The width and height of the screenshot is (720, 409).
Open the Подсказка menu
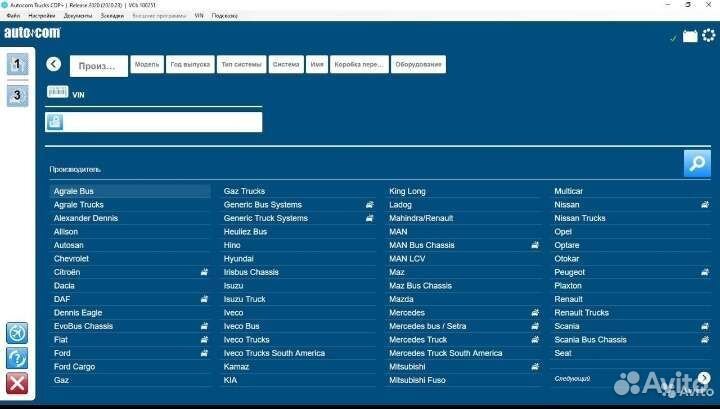click(225, 16)
